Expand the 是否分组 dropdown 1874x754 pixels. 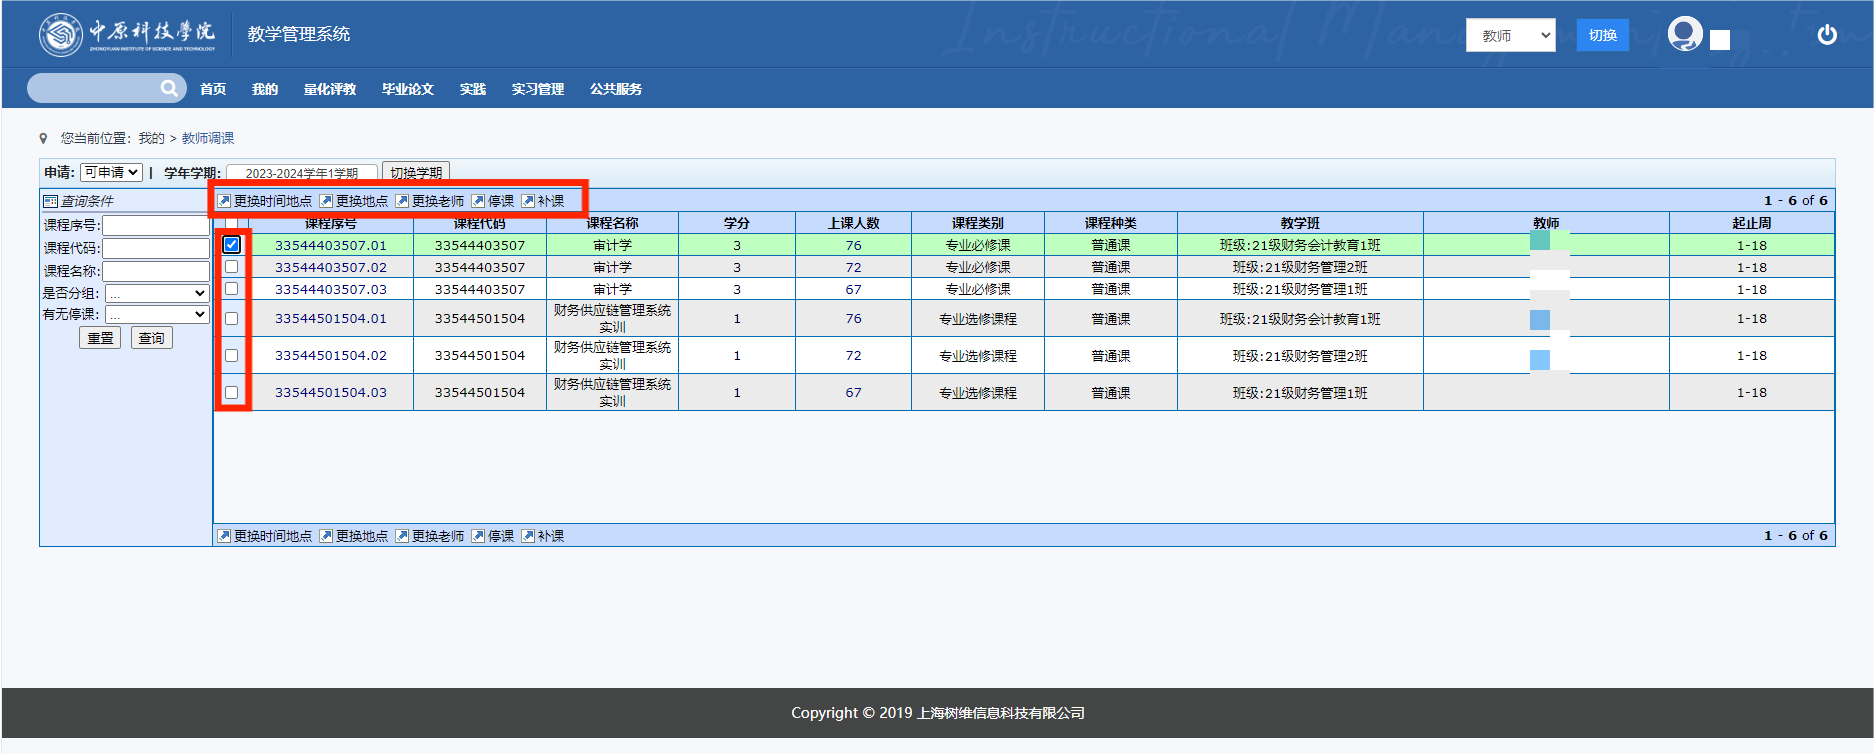click(157, 293)
